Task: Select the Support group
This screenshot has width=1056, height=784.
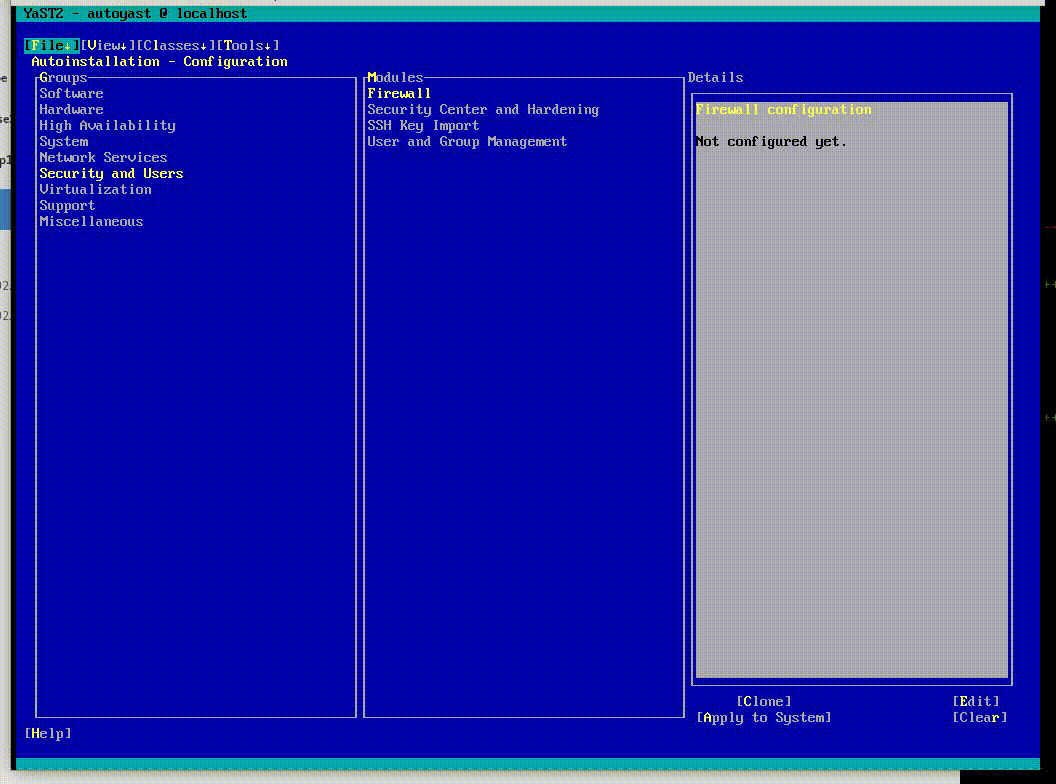Action: tap(67, 205)
